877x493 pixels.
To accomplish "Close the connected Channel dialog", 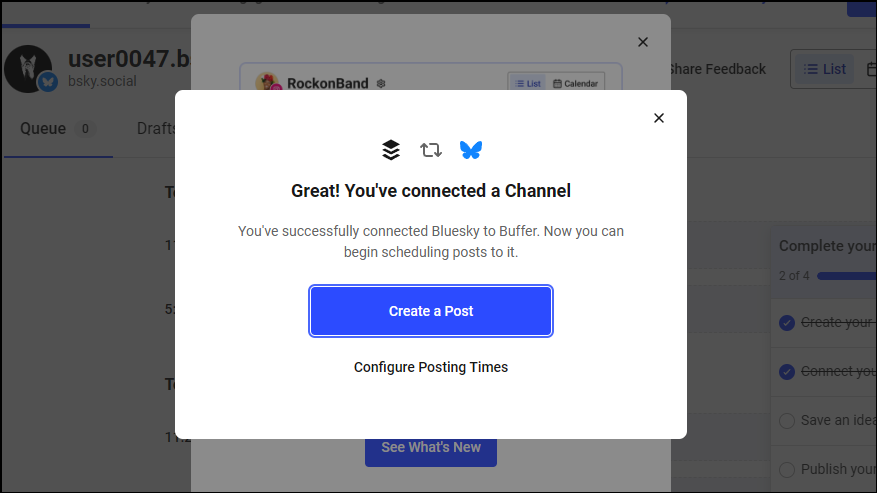I will (x=659, y=118).
